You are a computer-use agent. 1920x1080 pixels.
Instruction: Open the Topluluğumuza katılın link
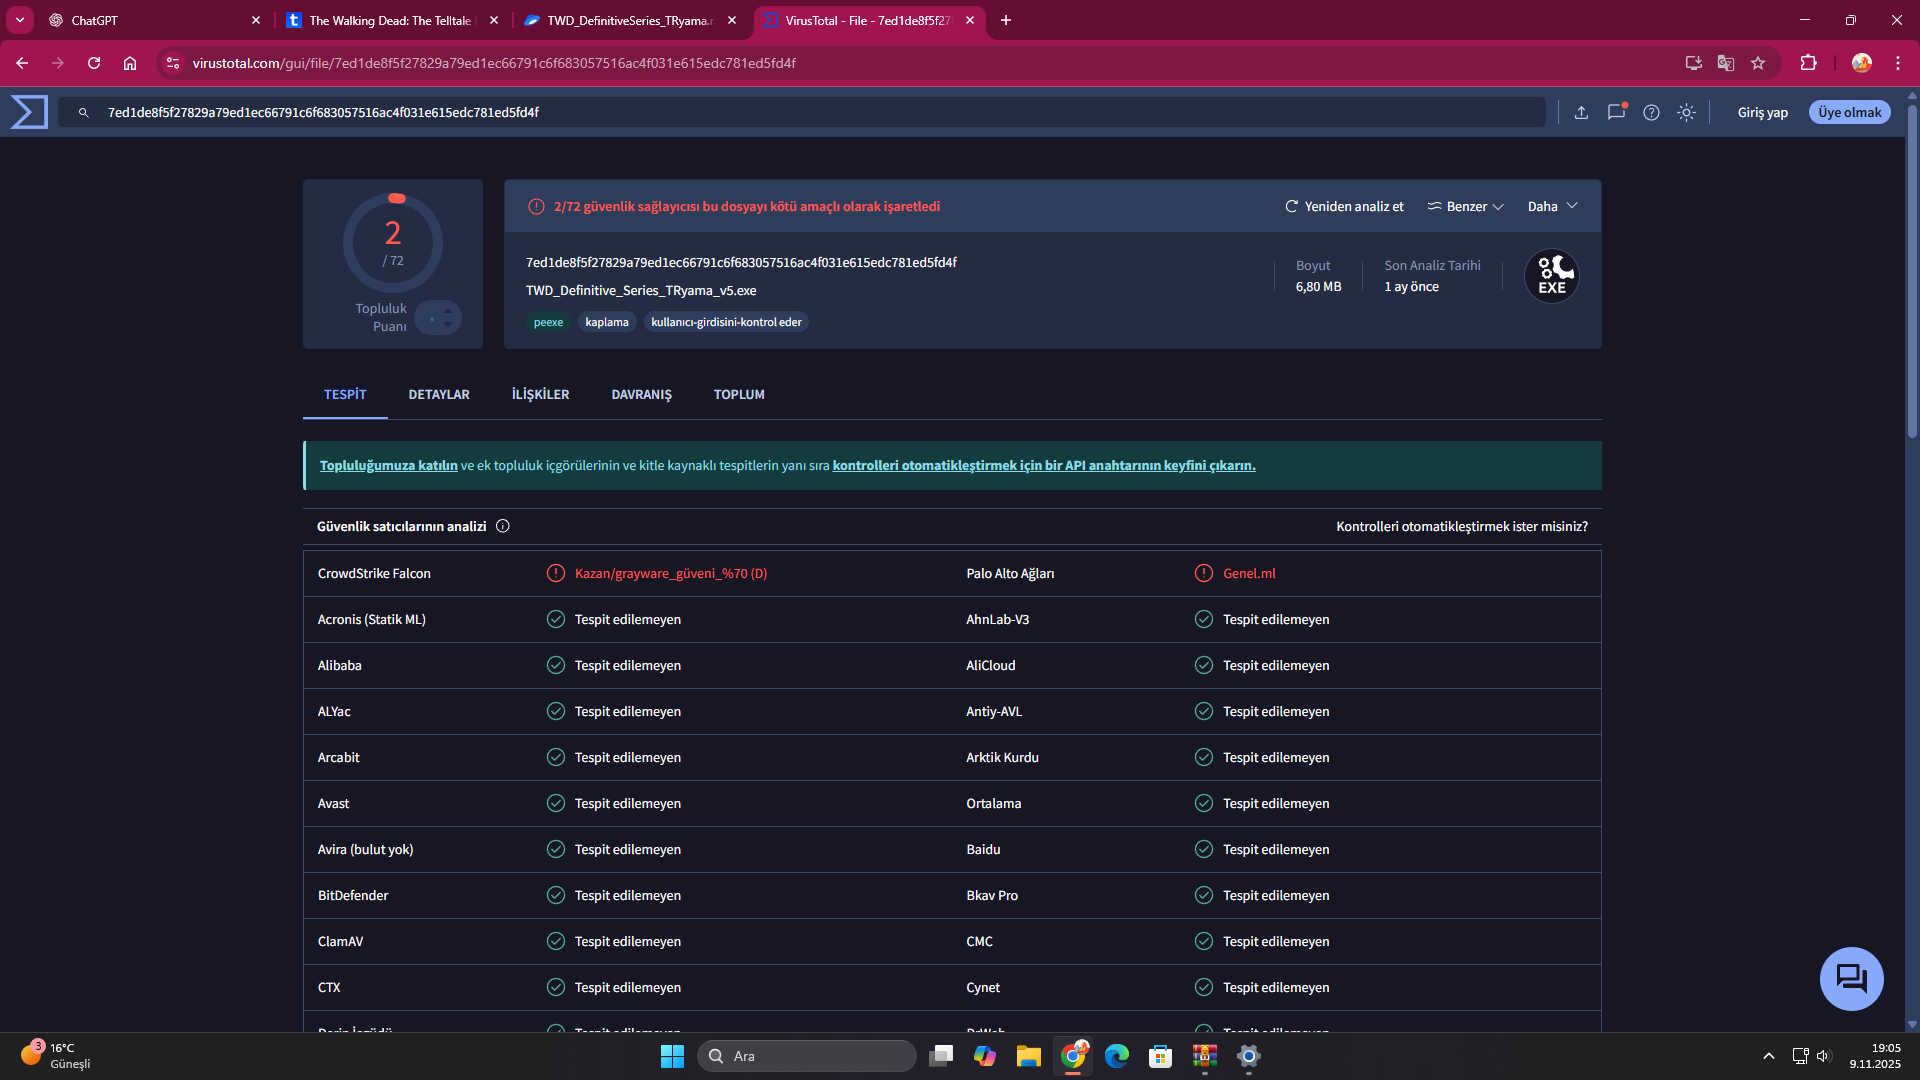pyautogui.click(x=388, y=466)
